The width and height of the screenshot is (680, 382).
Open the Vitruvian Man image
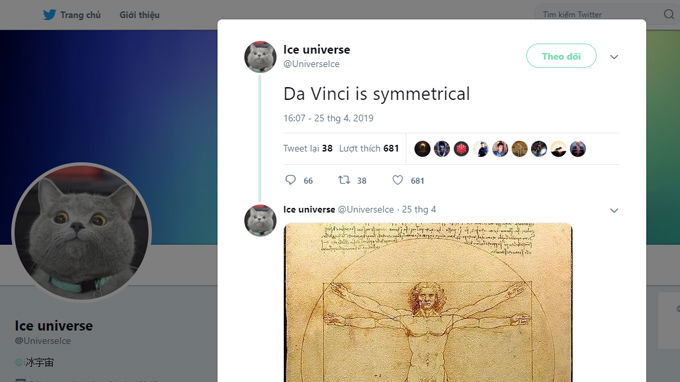[x=428, y=303]
